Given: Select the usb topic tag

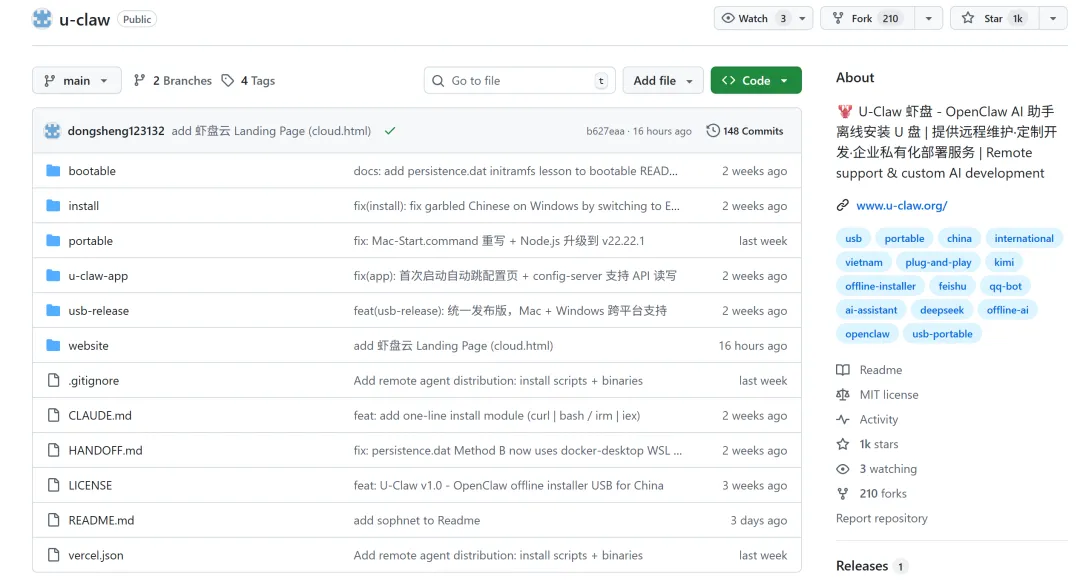Looking at the screenshot, I should click(853, 238).
